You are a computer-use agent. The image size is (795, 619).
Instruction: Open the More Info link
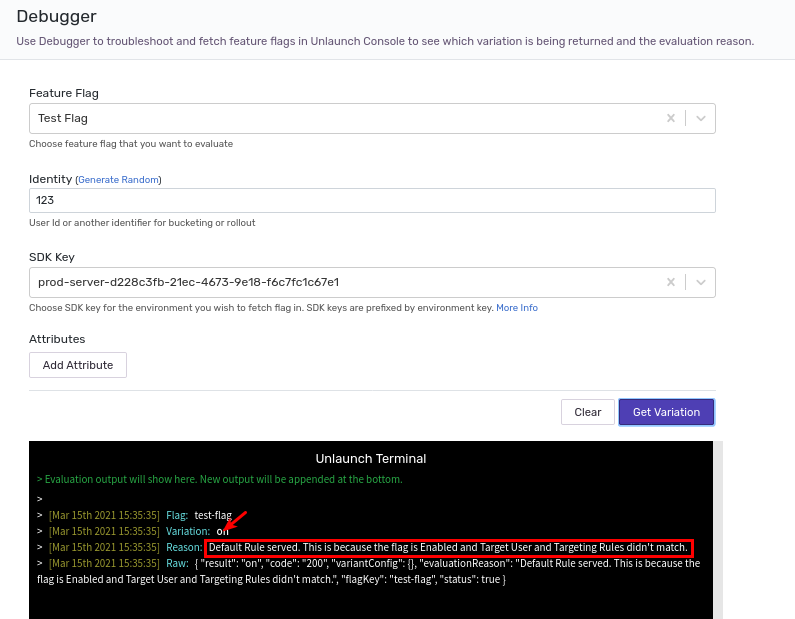517,308
